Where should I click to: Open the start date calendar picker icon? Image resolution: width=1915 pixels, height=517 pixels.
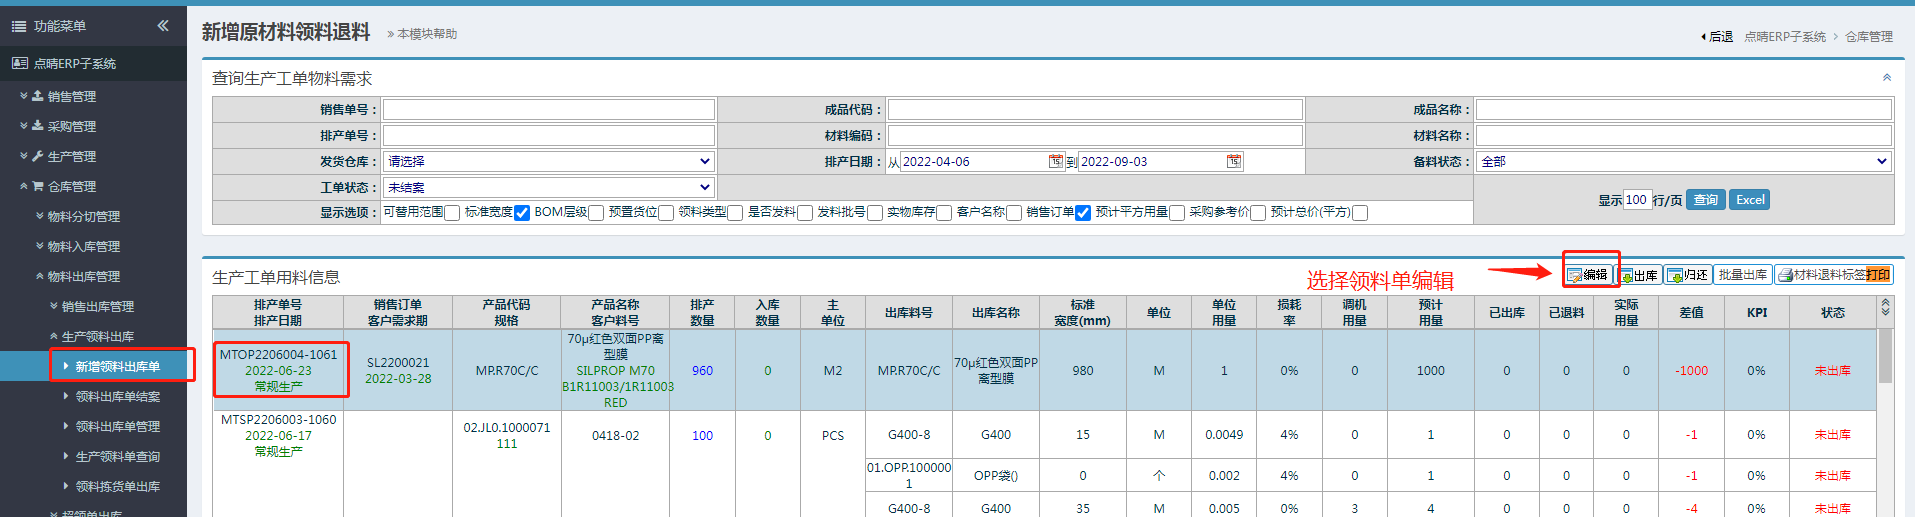(1055, 162)
